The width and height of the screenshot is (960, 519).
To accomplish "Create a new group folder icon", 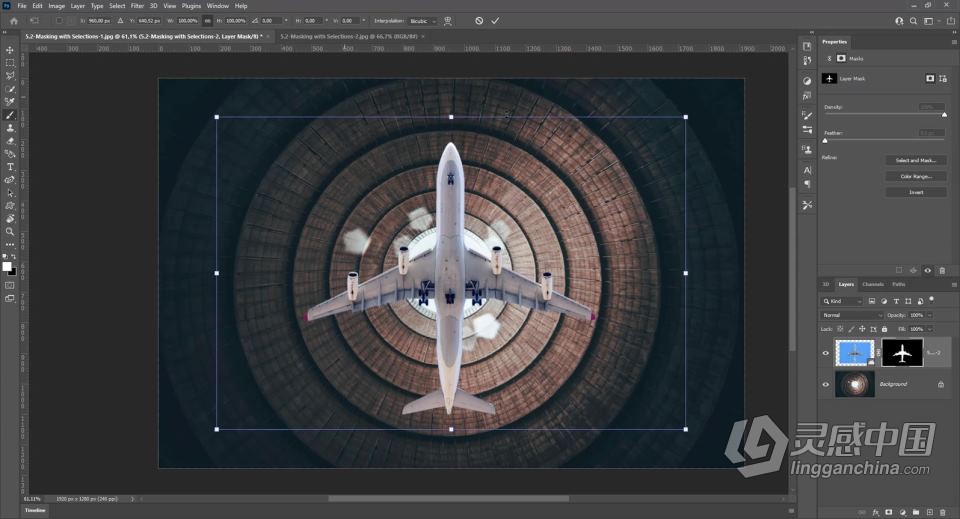I will click(916, 512).
